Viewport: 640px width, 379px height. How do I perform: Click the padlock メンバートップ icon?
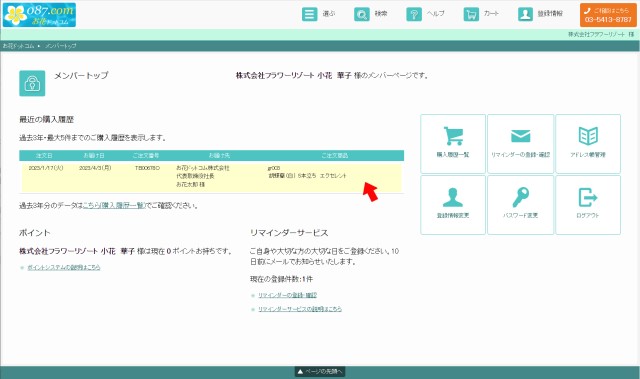click(32, 83)
